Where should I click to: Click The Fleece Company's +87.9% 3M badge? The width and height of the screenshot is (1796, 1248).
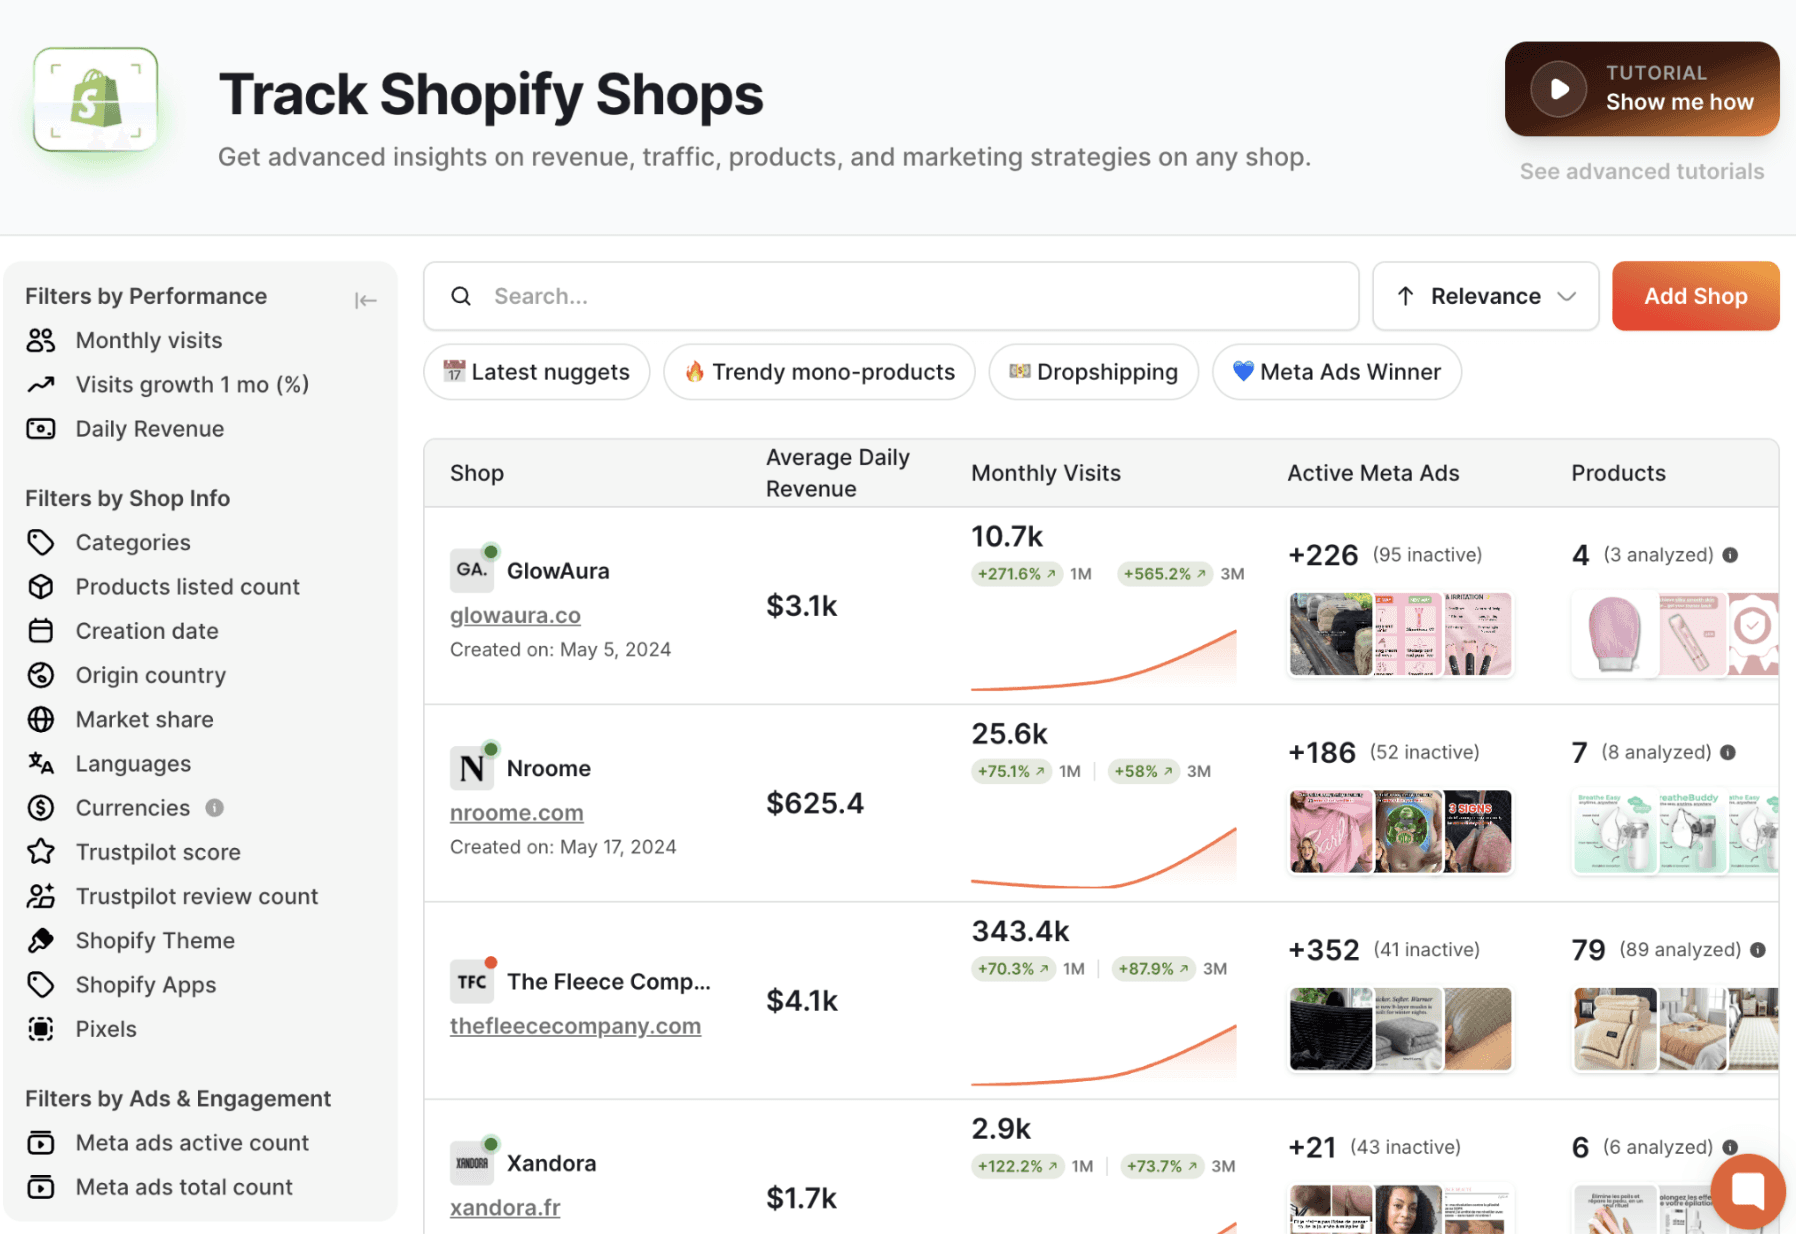1154,969
